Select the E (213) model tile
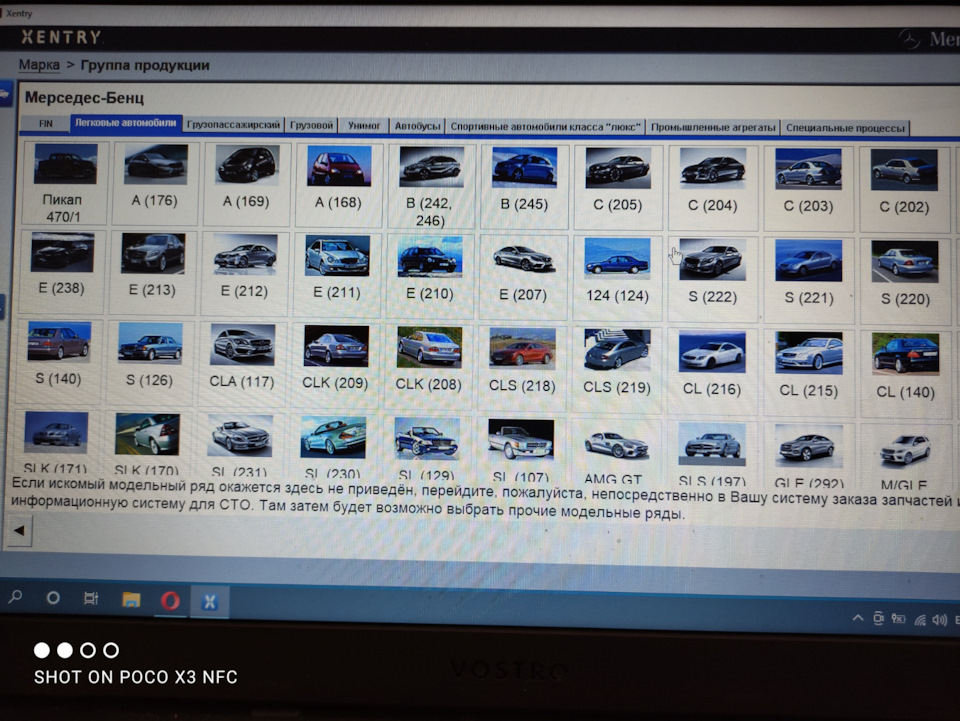Screen dimensions: 960x721 [152, 272]
